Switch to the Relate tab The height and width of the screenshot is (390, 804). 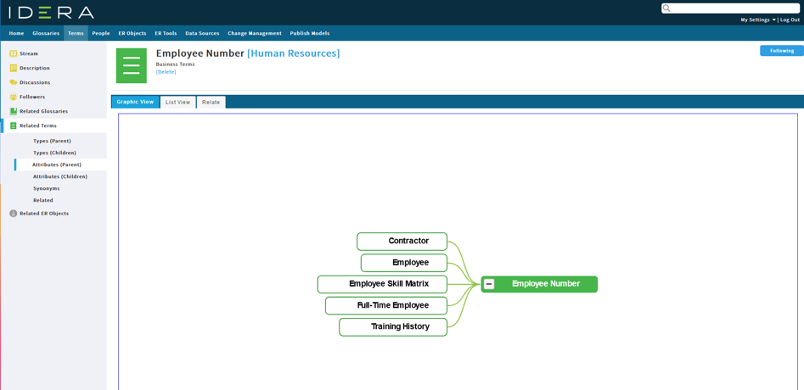(211, 102)
